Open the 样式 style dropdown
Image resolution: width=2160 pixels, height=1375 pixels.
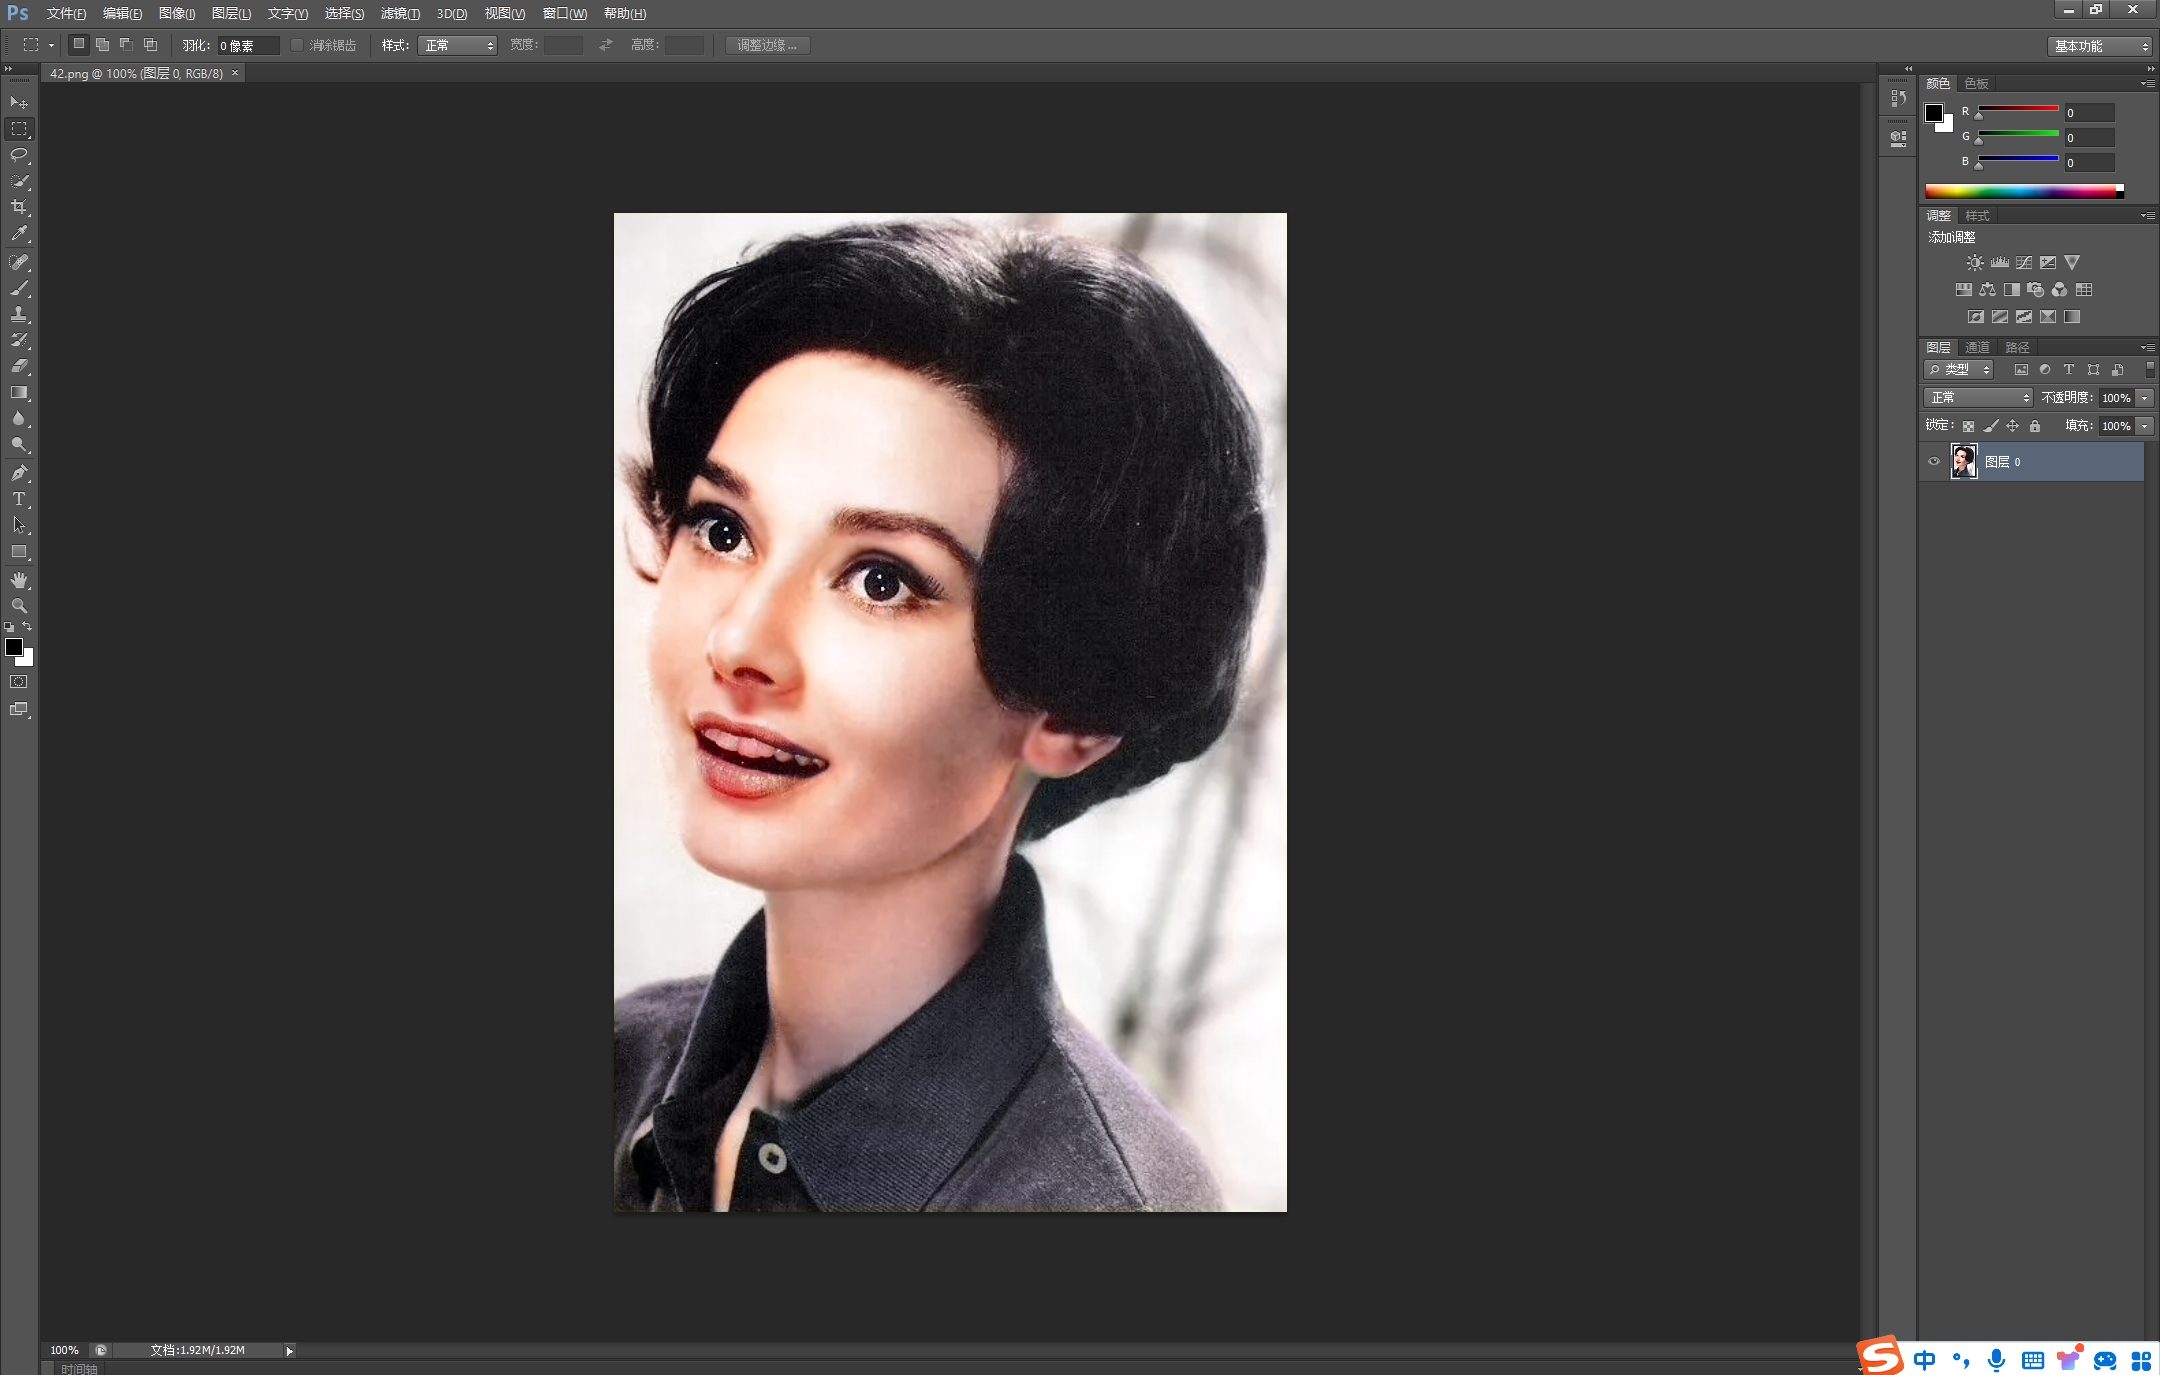457,45
